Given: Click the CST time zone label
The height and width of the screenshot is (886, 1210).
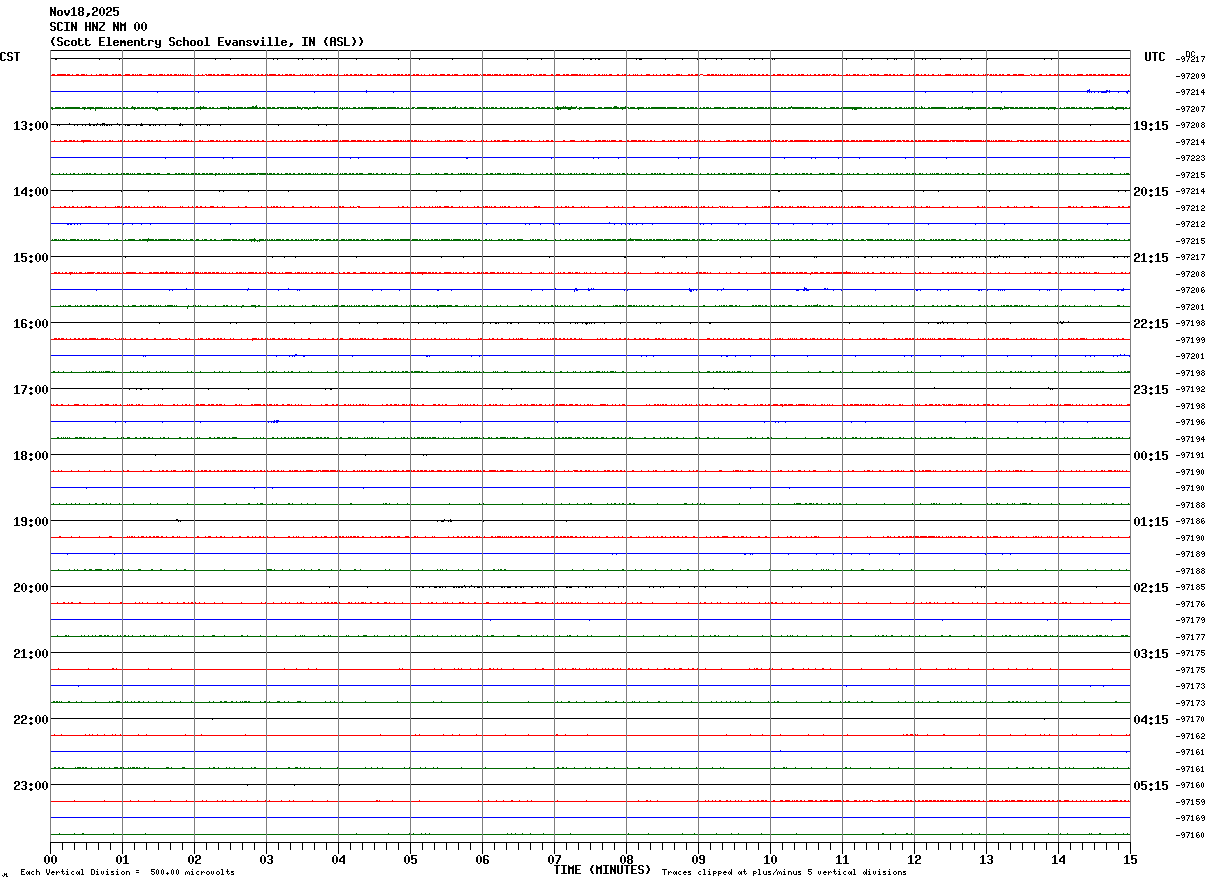Looking at the screenshot, I should tap(10, 57).
